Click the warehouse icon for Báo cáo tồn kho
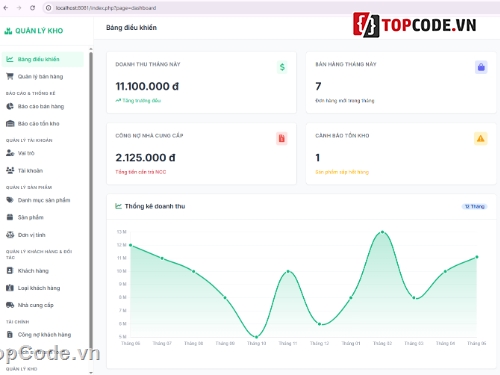 tap(10, 124)
